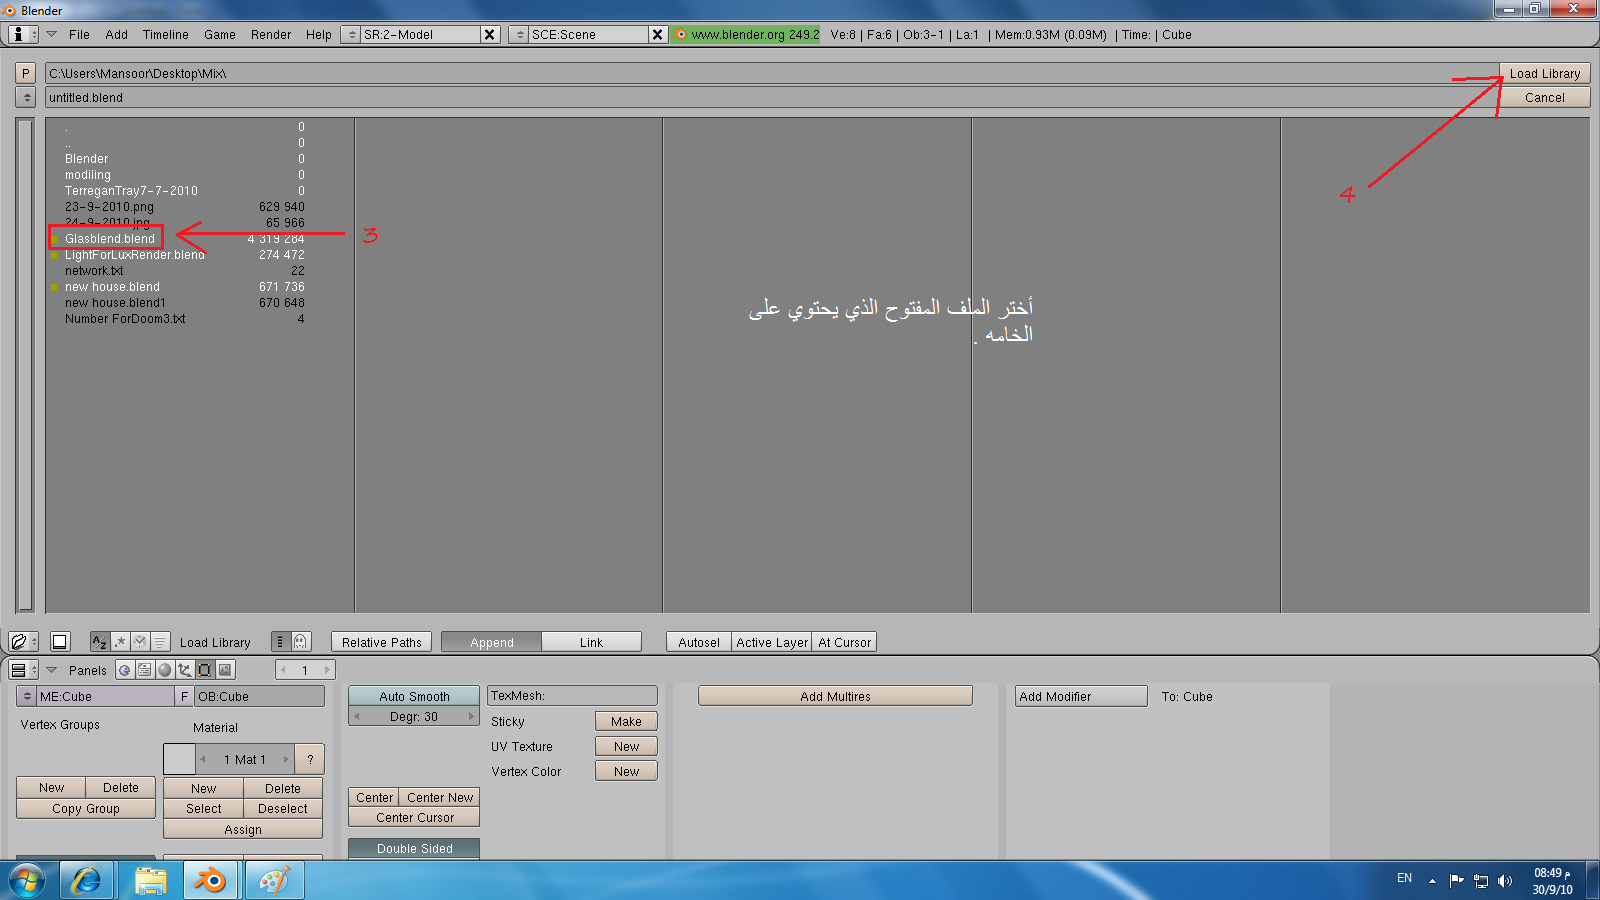The image size is (1600, 900).
Task: Select the Shading context sphere icon
Action: 165,670
